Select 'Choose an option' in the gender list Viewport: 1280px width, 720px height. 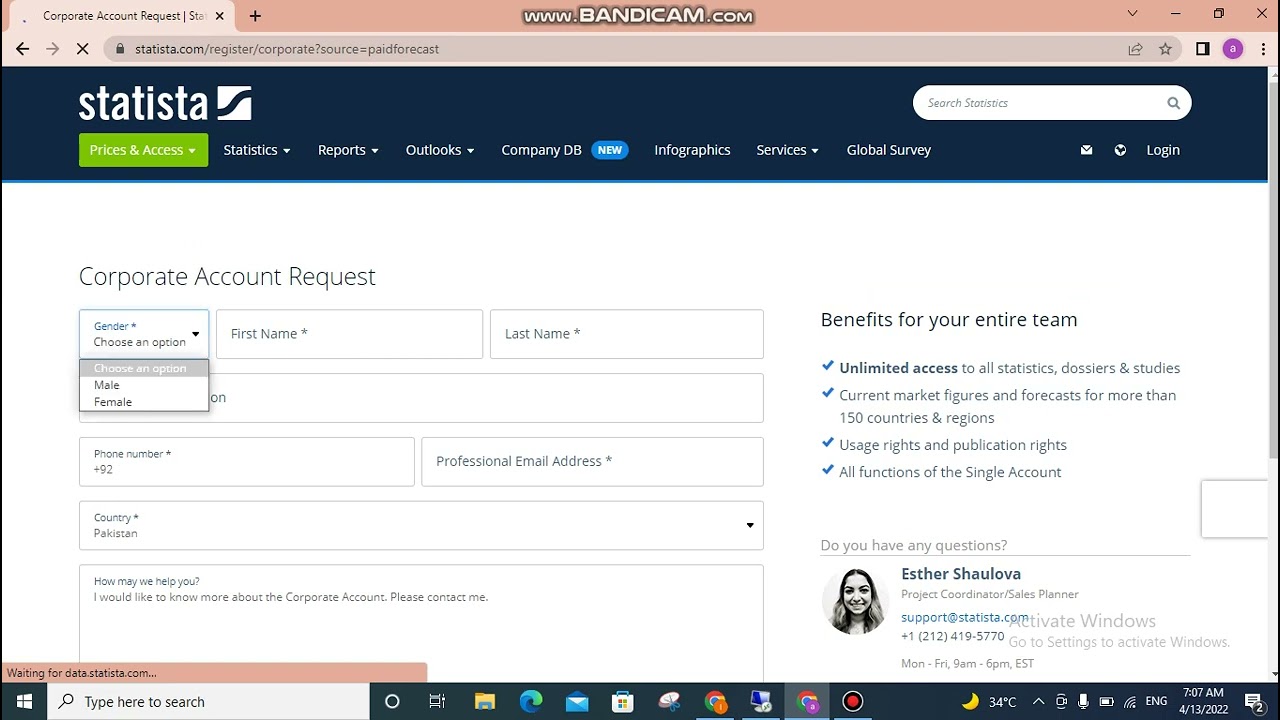point(144,368)
